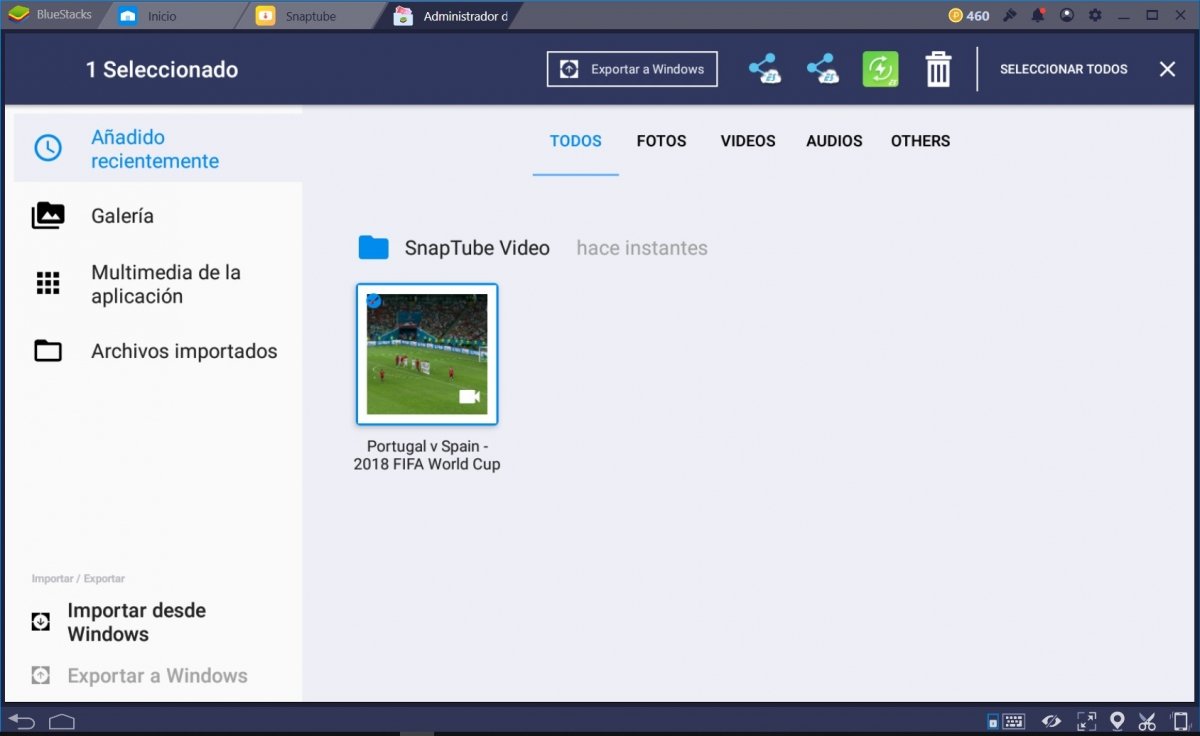This screenshot has width=1200, height=736.
Task: Click the grid icon for app media
Action: point(48,283)
